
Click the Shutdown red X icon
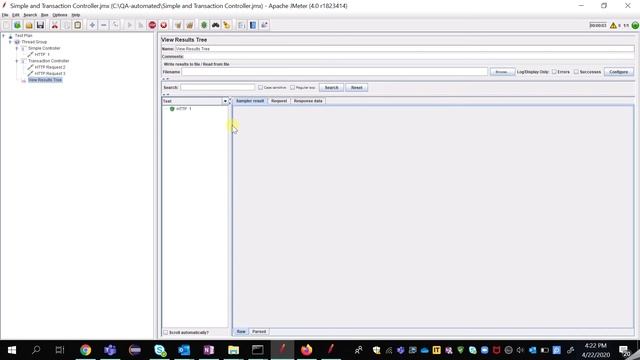click(x=164, y=25)
